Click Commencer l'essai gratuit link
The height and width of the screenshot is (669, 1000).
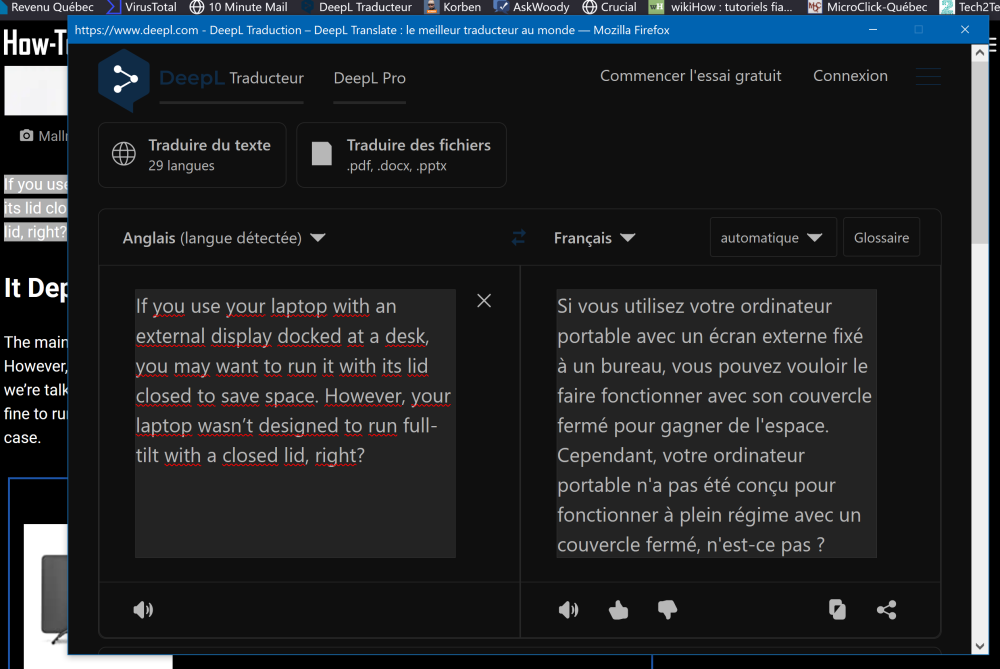click(x=691, y=75)
